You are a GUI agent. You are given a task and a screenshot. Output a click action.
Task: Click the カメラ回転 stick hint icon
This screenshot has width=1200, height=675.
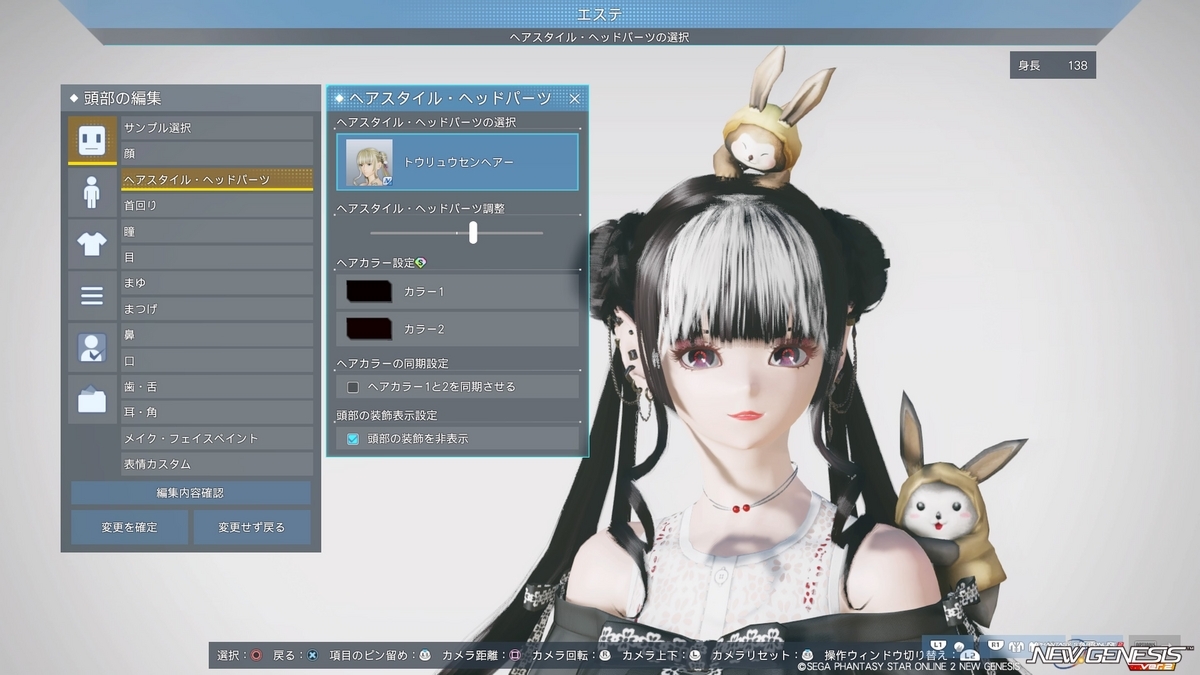pyautogui.click(x=604, y=655)
